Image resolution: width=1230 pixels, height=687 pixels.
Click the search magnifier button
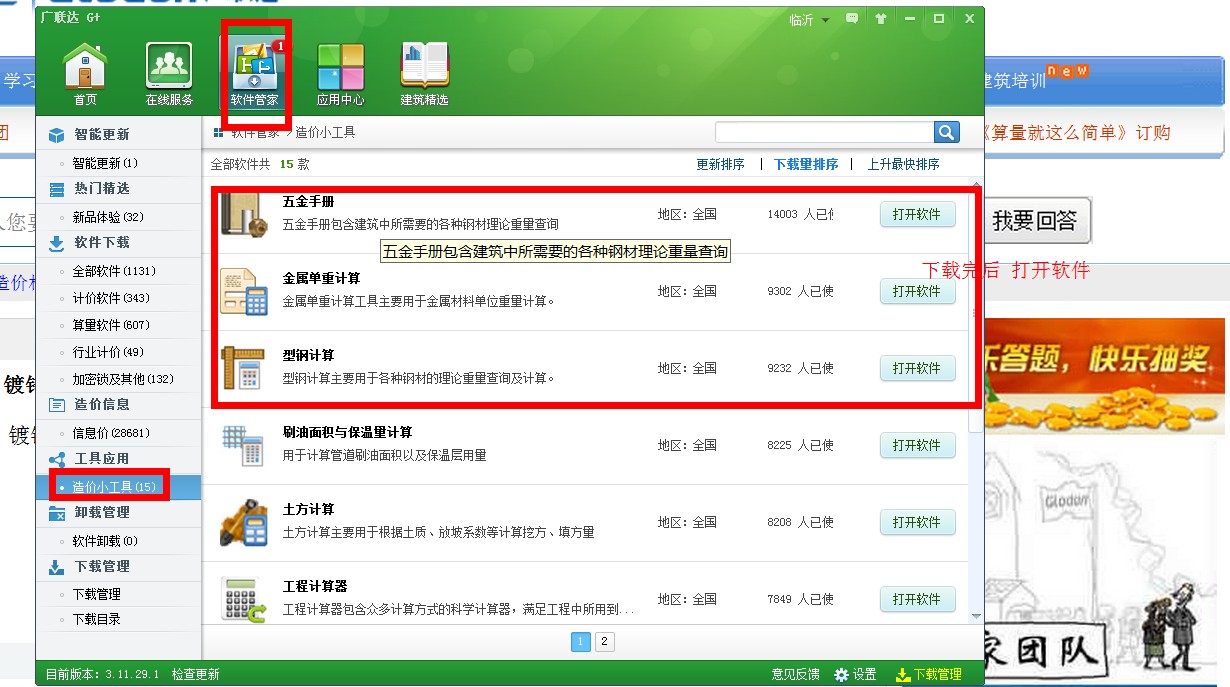(x=947, y=132)
